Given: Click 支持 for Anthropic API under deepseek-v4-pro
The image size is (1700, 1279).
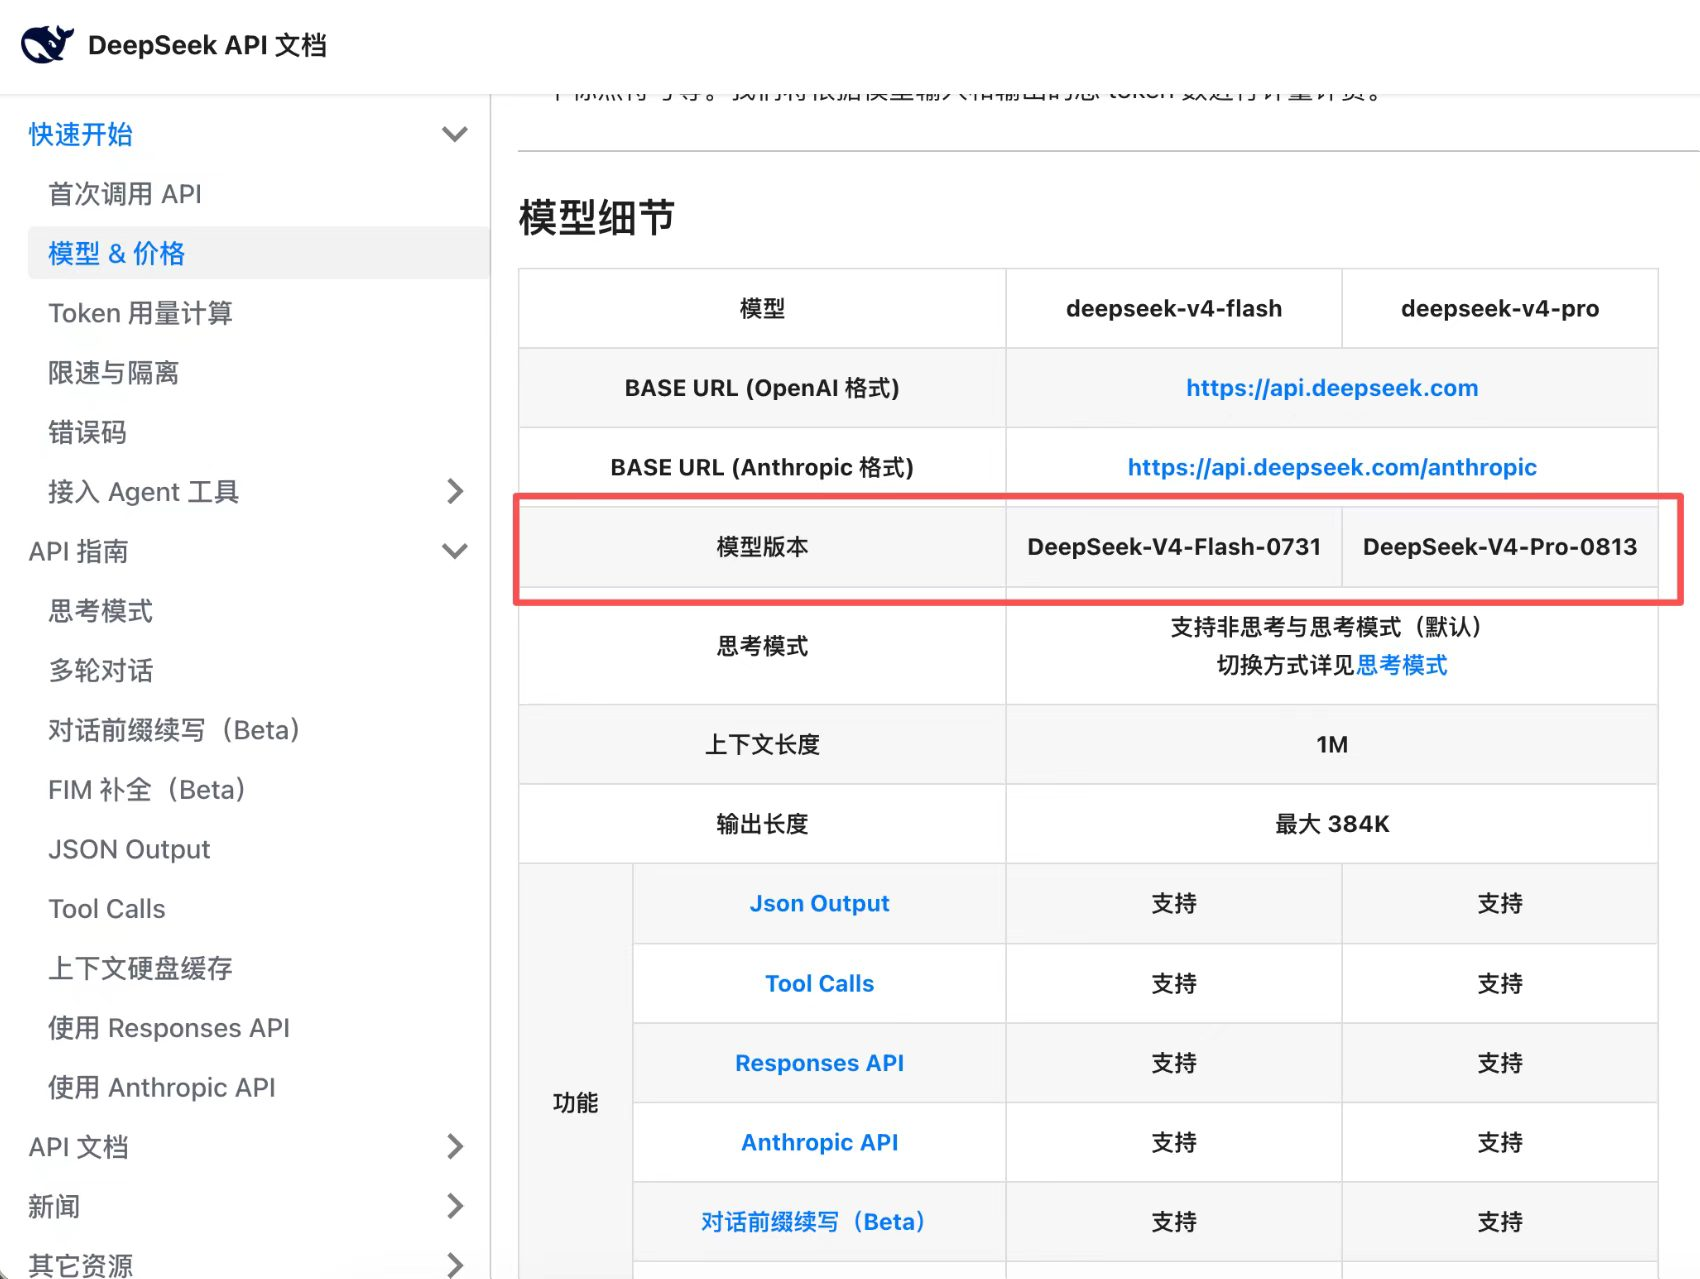Looking at the screenshot, I should (x=1500, y=1142).
